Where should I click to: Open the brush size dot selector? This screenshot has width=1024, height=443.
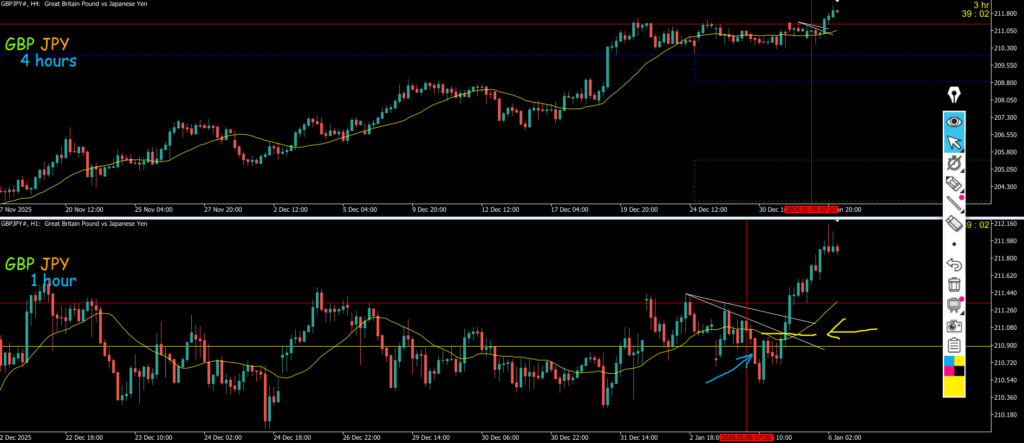click(x=954, y=244)
